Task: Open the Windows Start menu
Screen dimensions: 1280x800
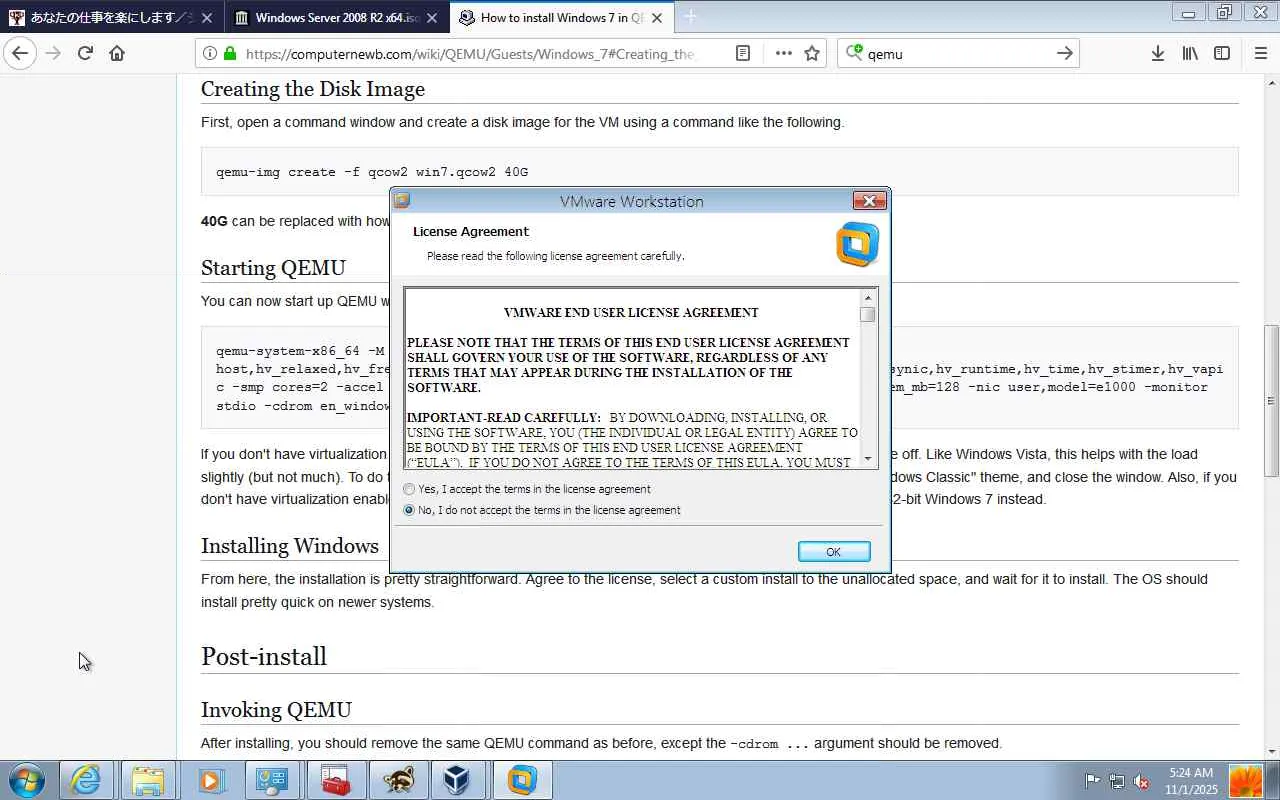Action: pos(26,780)
